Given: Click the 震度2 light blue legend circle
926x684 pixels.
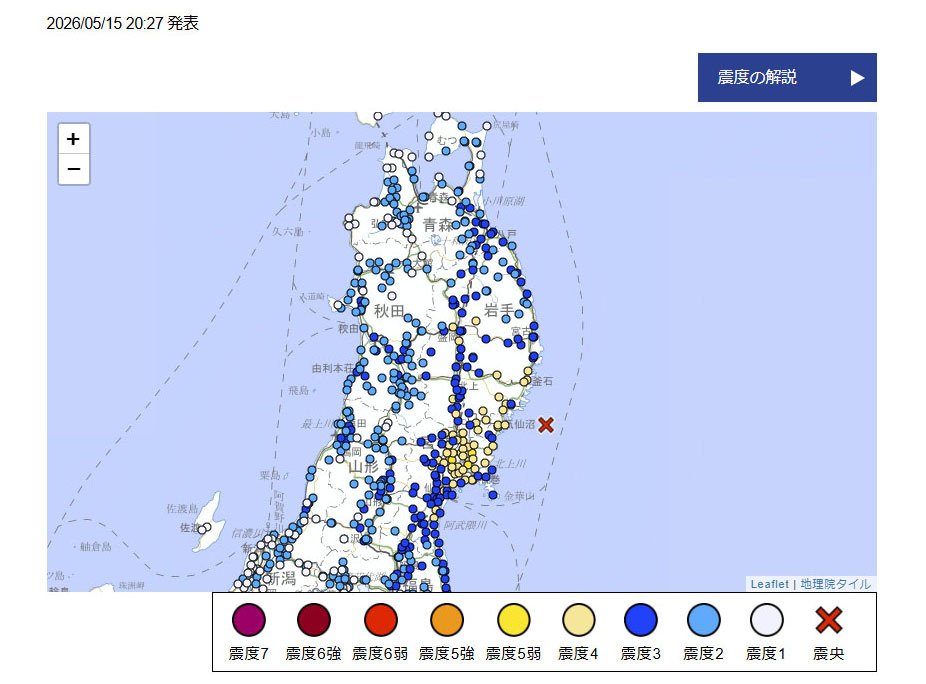Looking at the screenshot, I should (x=703, y=620).
